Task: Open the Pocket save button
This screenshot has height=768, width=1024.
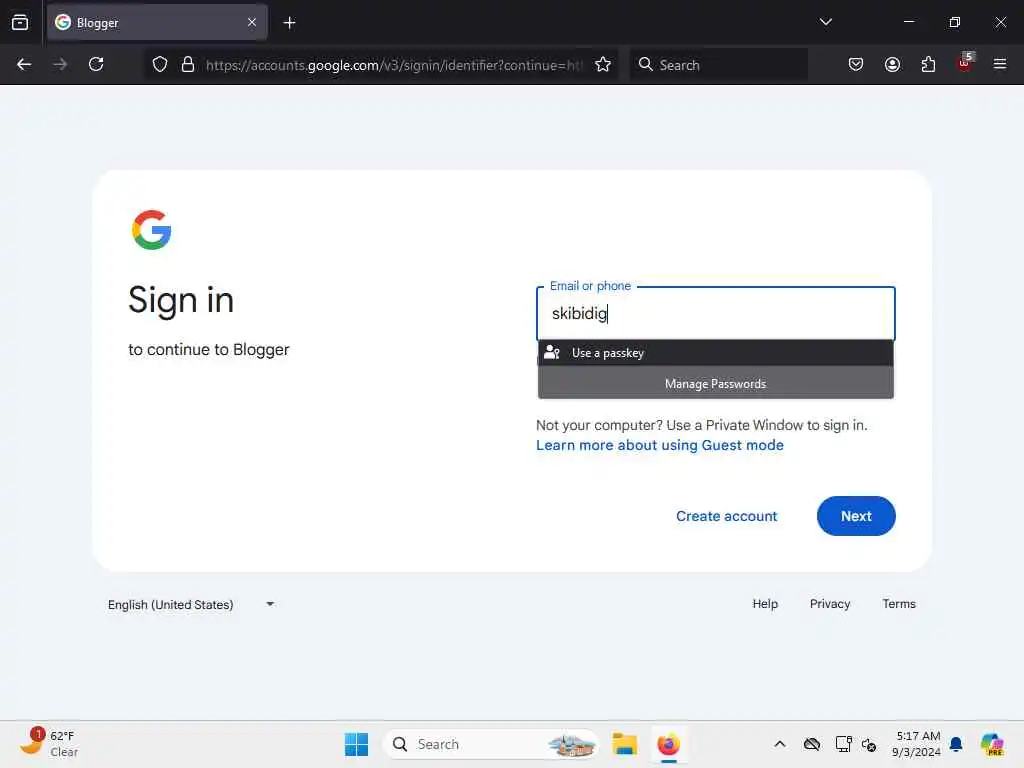Action: (x=856, y=64)
